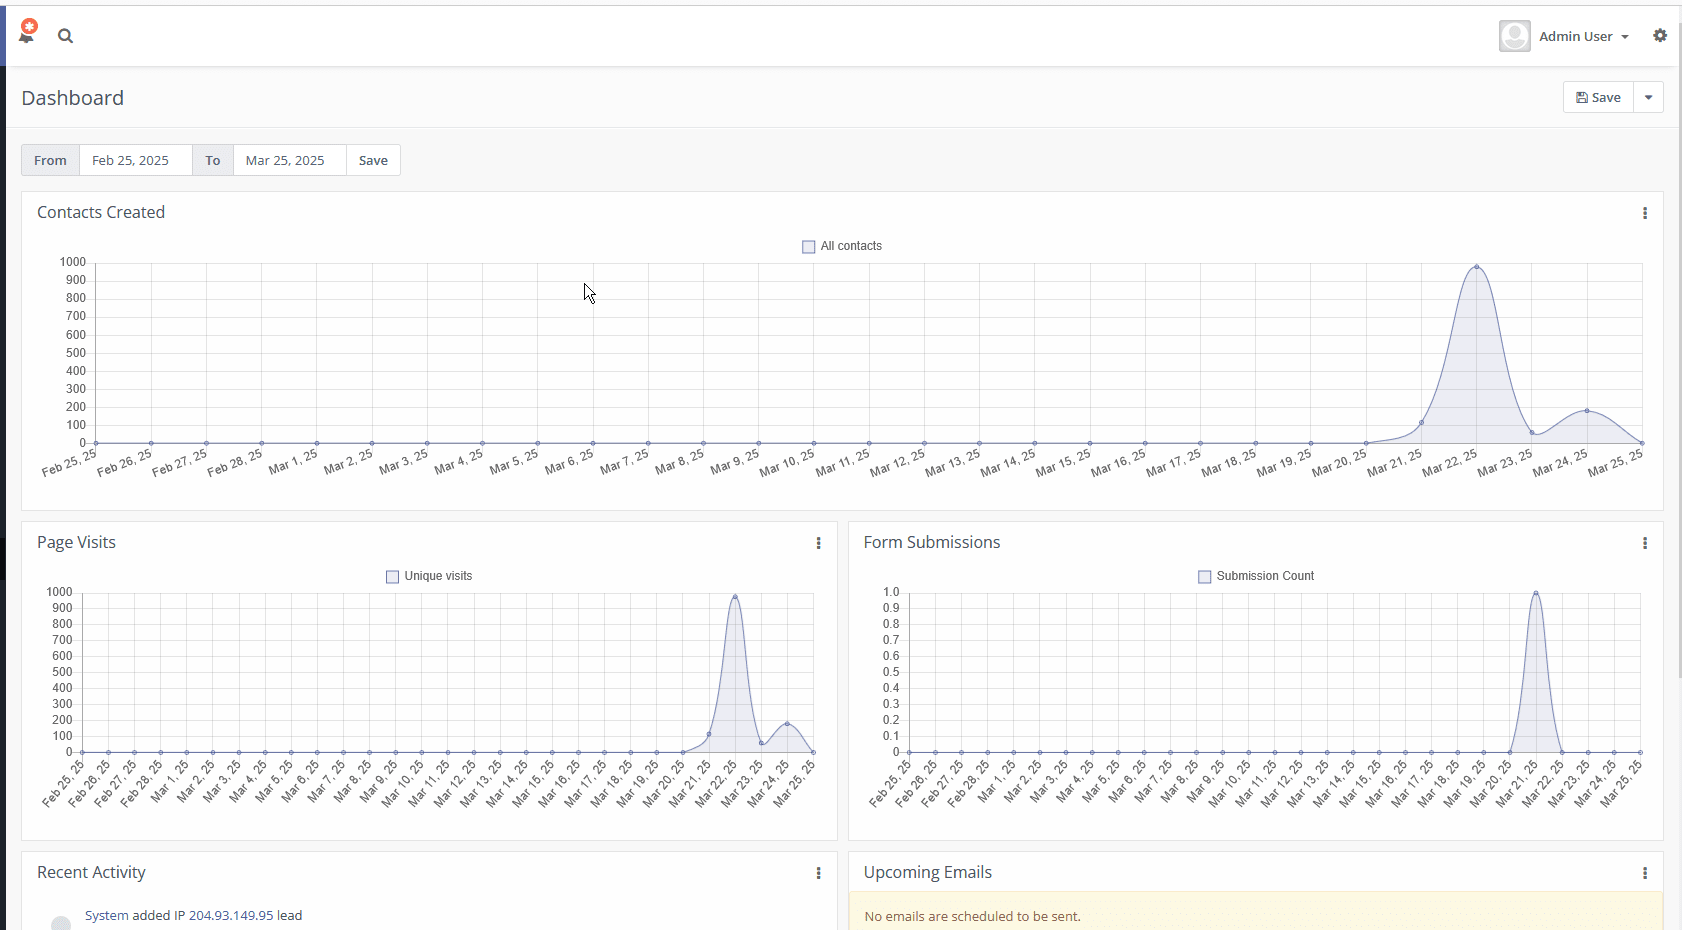Save the selected date range filter

point(373,160)
